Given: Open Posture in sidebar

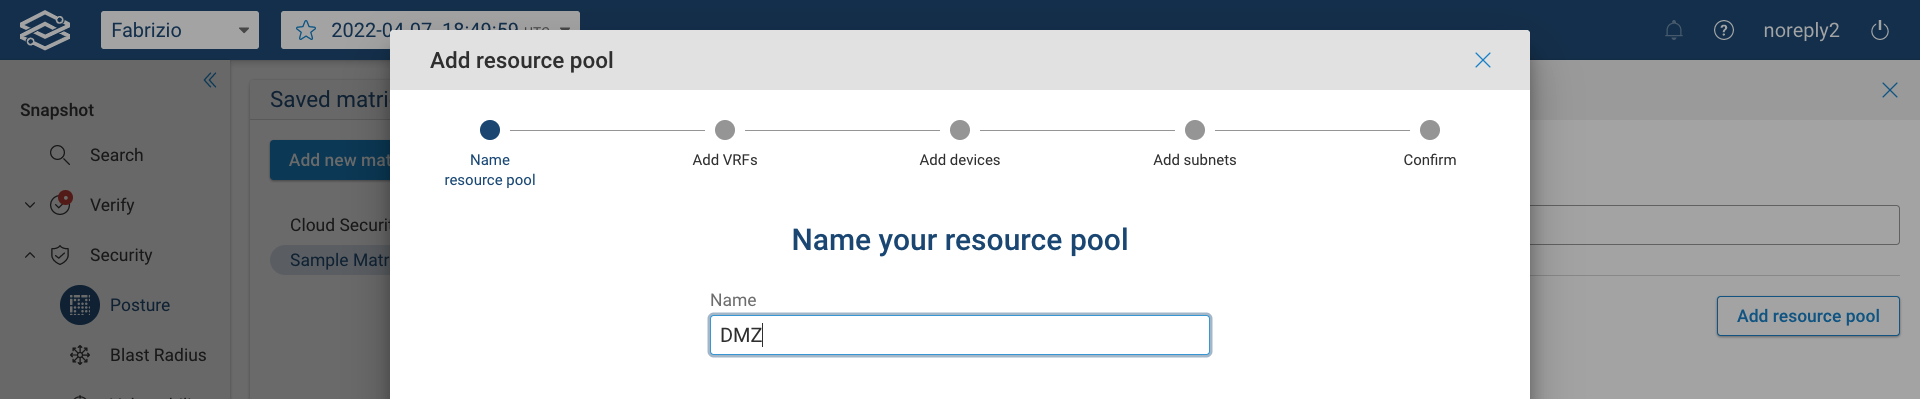Looking at the screenshot, I should (140, 305).
